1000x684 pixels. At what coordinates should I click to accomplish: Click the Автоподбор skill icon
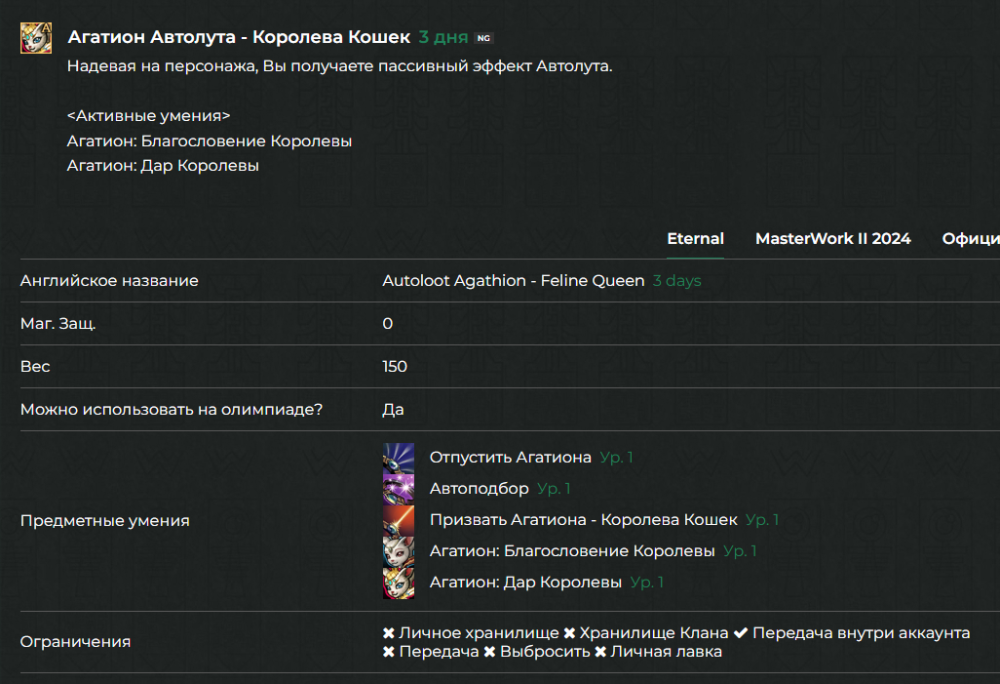(400, 488)
